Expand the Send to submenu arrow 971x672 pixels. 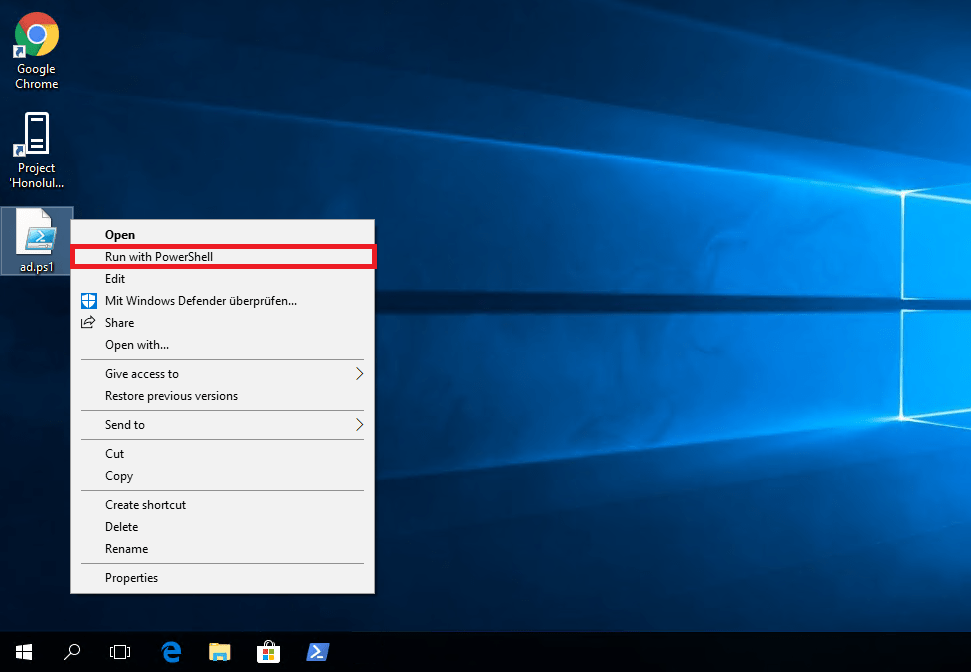pyautogui.click(x=359, y=425)
